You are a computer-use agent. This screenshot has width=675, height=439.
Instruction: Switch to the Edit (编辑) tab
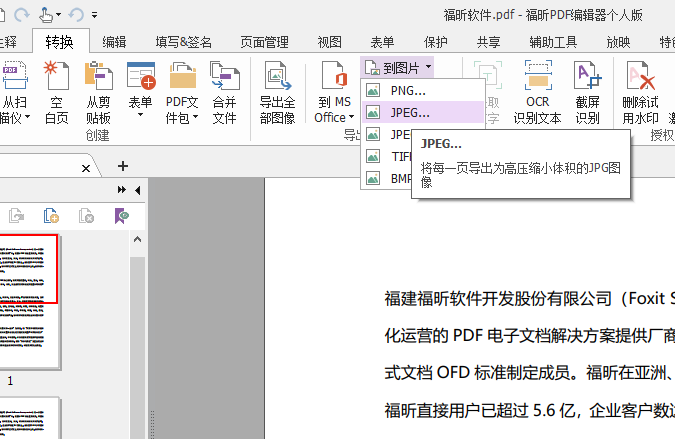point(114,42)
